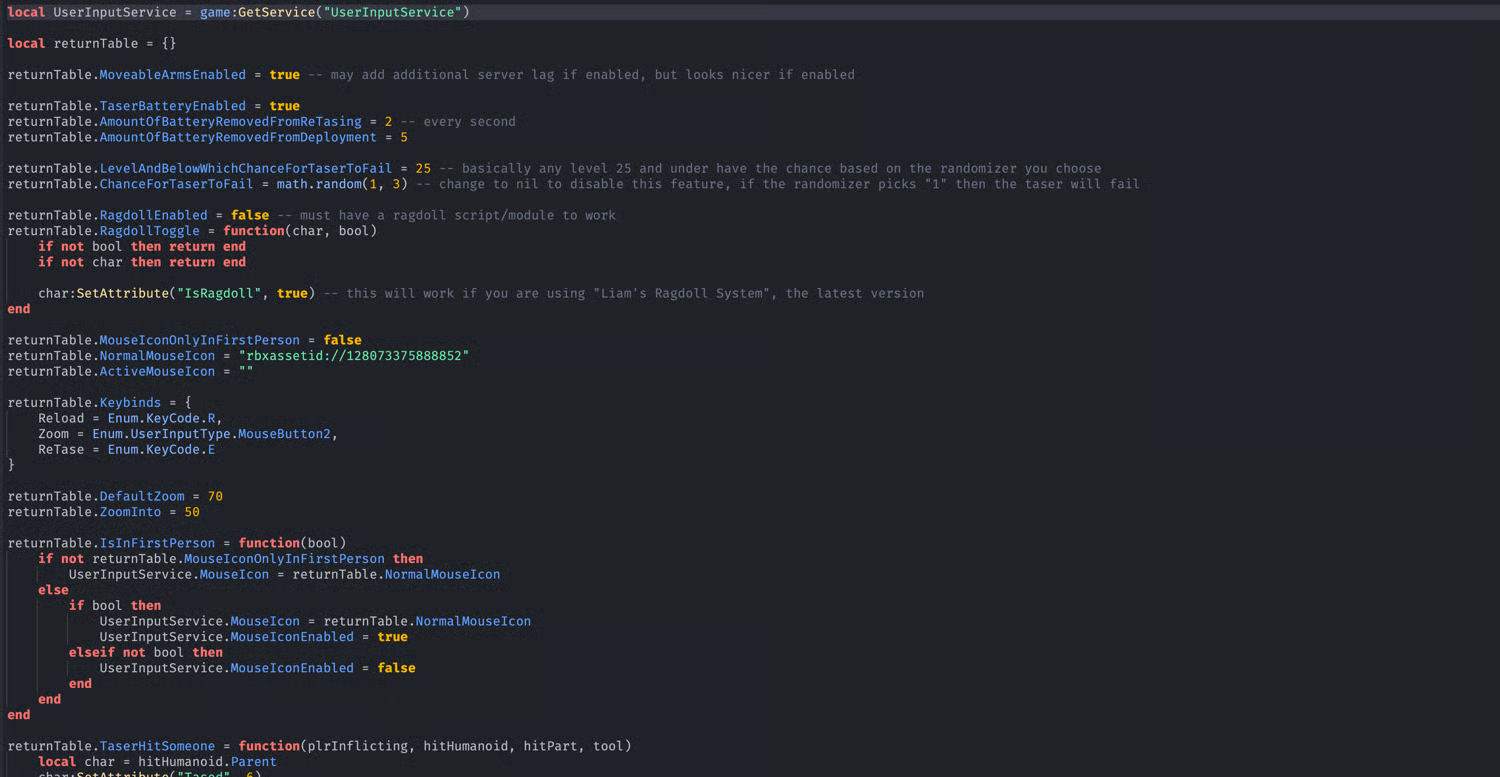Click the MouseIconEnabled = false line
Screen dimensions: 1500x777
point(257,668)
